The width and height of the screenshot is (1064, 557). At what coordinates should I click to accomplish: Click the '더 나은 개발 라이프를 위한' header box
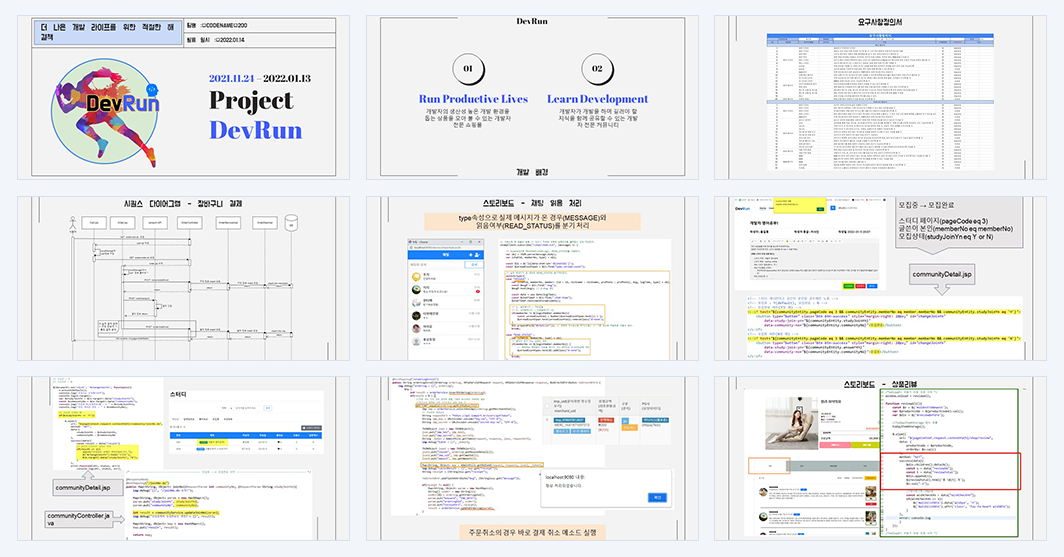107,32
